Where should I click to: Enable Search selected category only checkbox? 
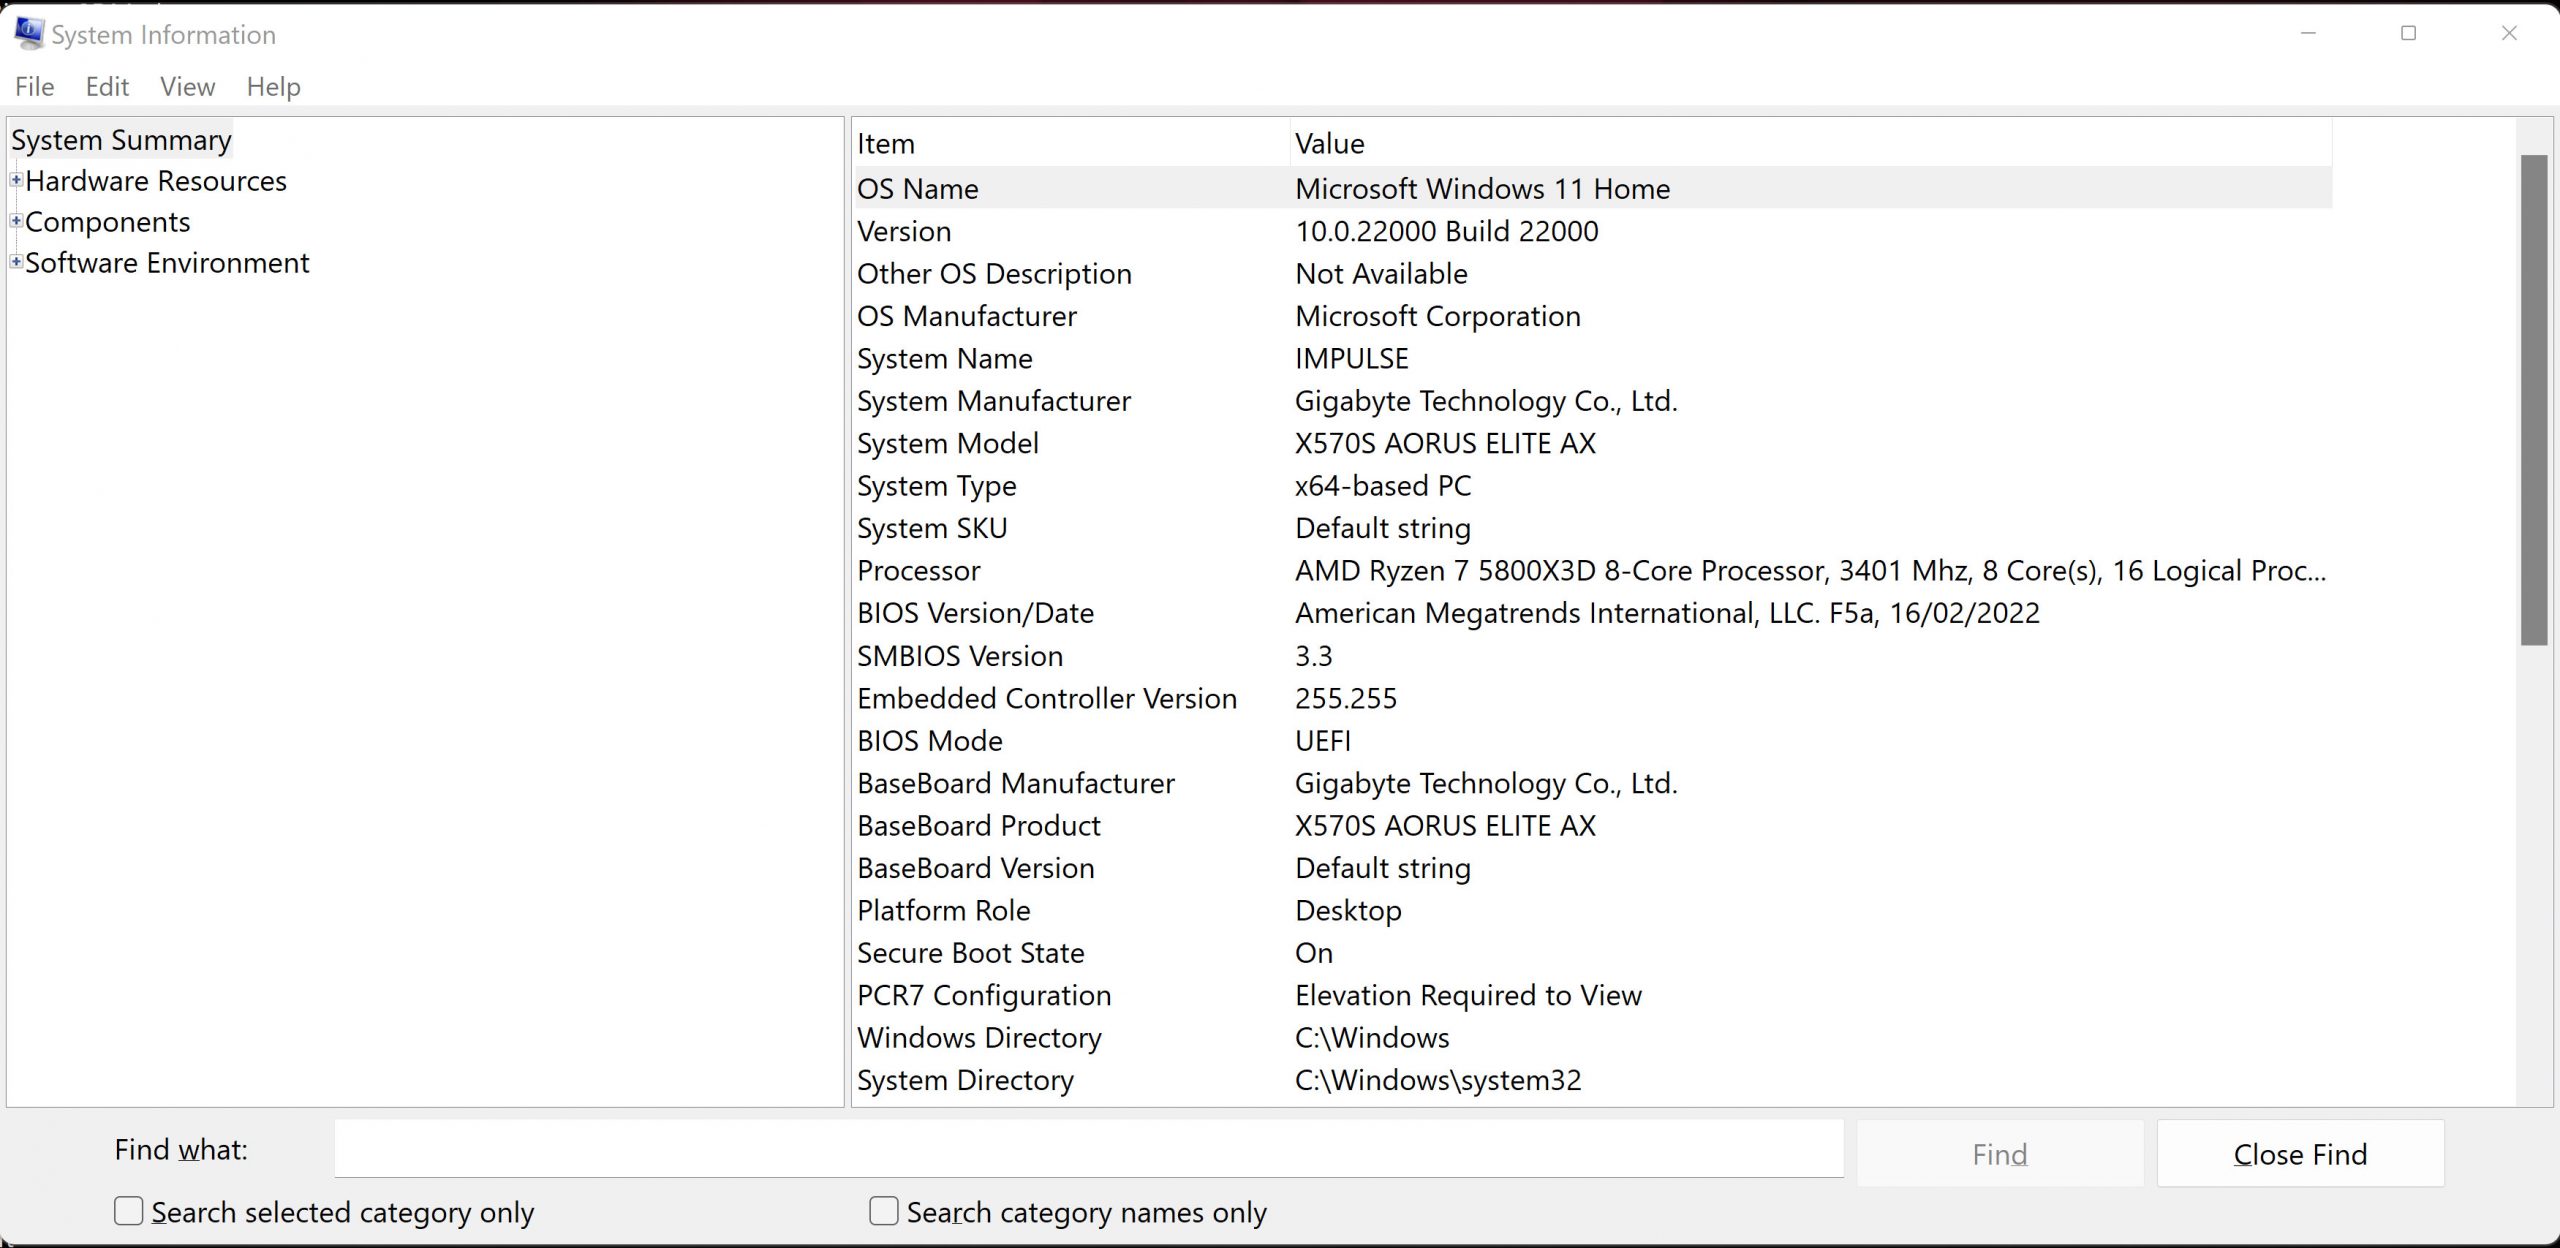pos(129,1211)
